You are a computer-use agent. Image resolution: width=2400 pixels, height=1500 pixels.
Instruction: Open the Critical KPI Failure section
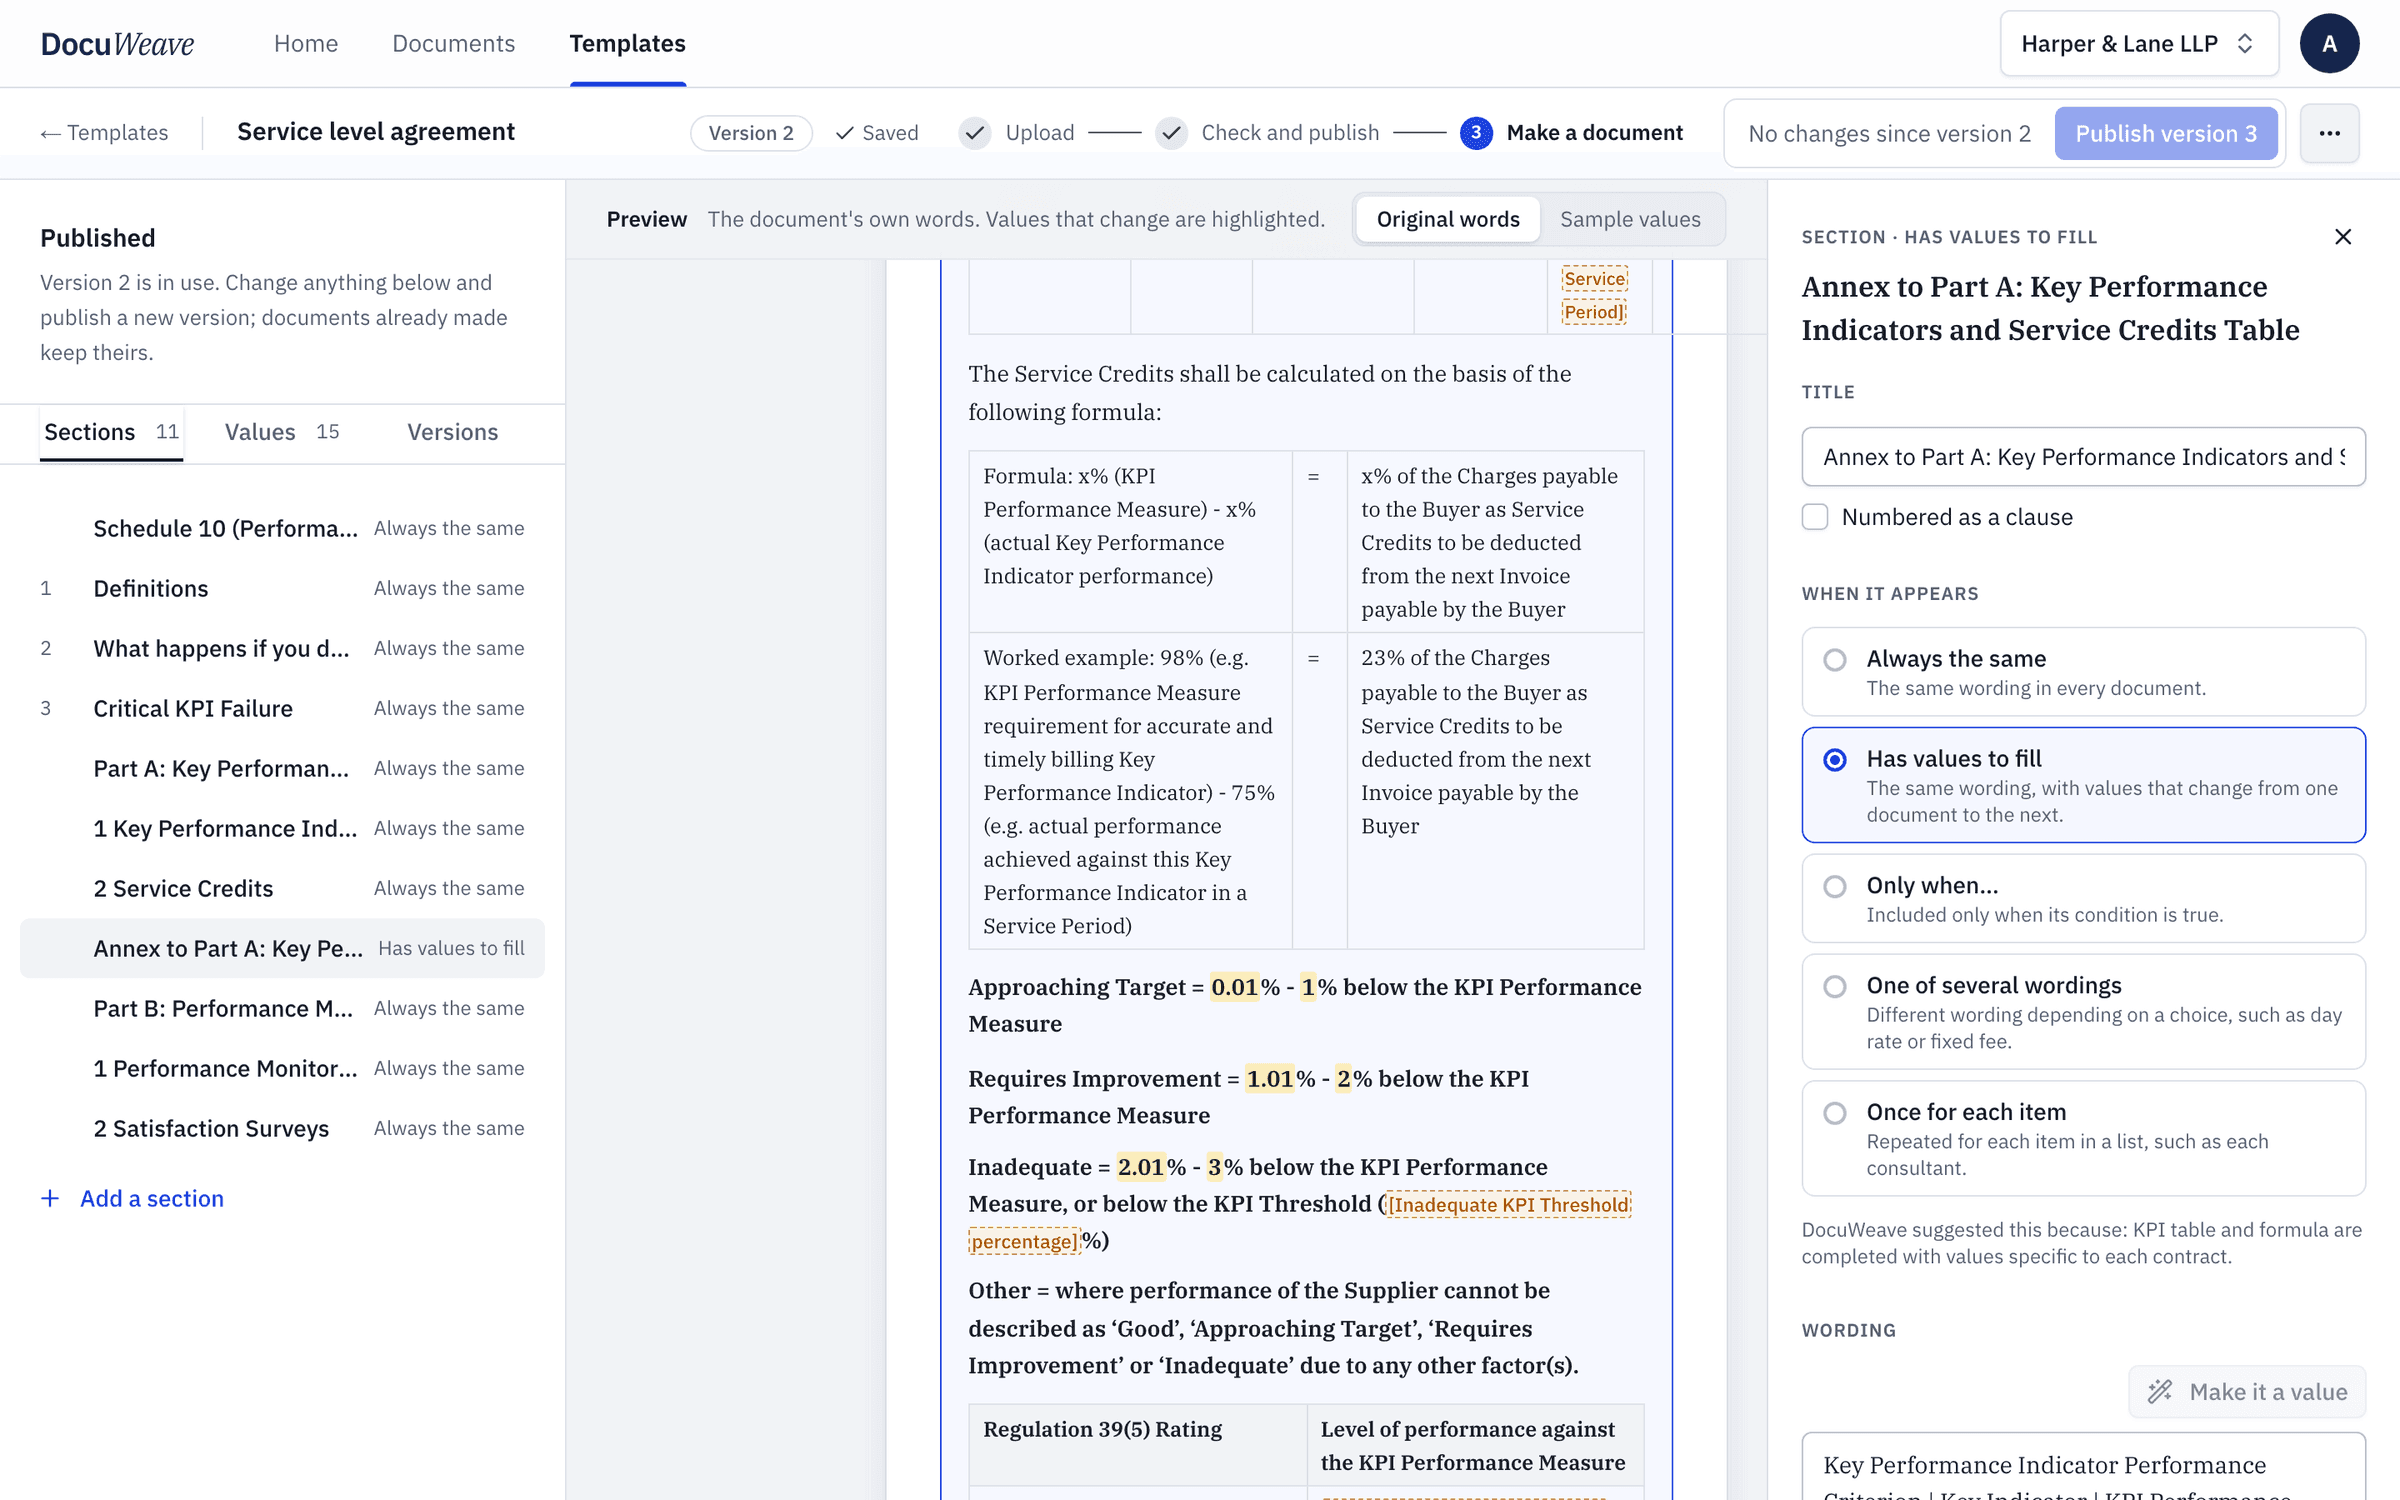point(282,708)
